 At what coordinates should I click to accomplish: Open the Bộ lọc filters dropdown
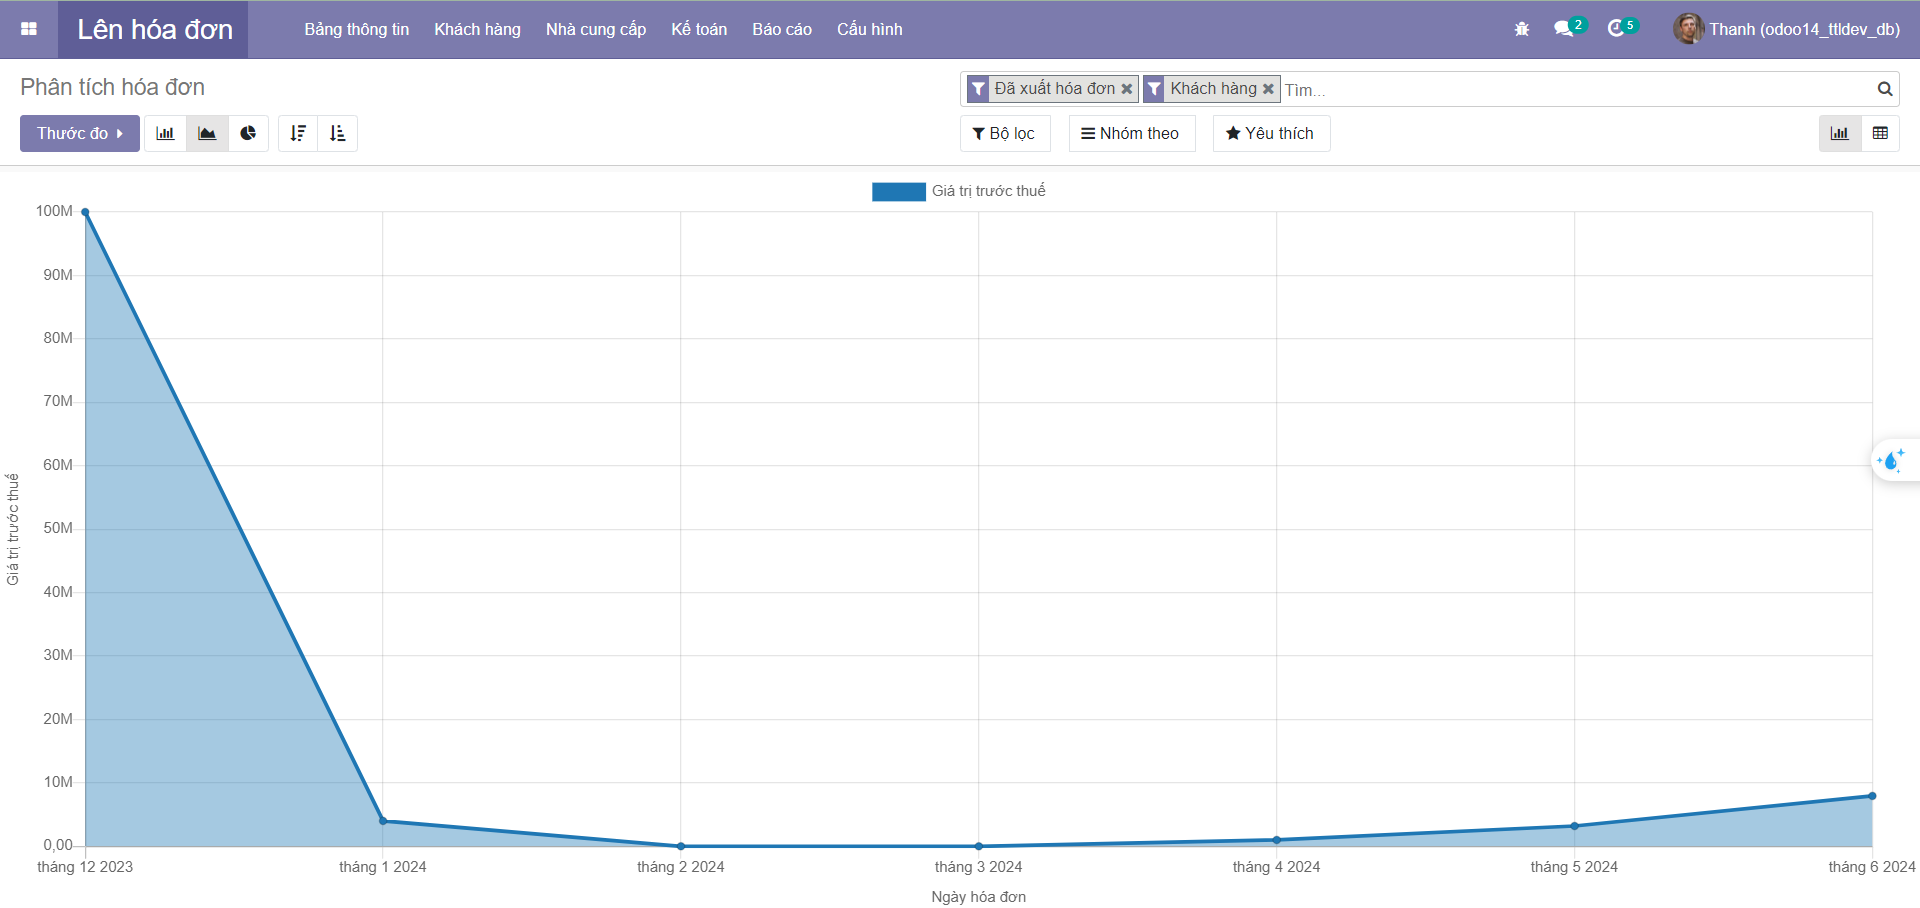point(1004,133)
